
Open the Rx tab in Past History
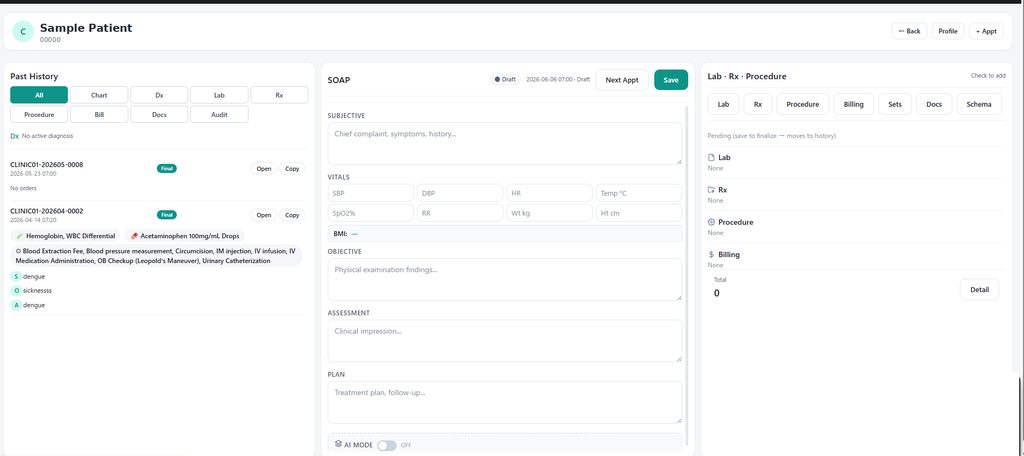coord(280,95)
